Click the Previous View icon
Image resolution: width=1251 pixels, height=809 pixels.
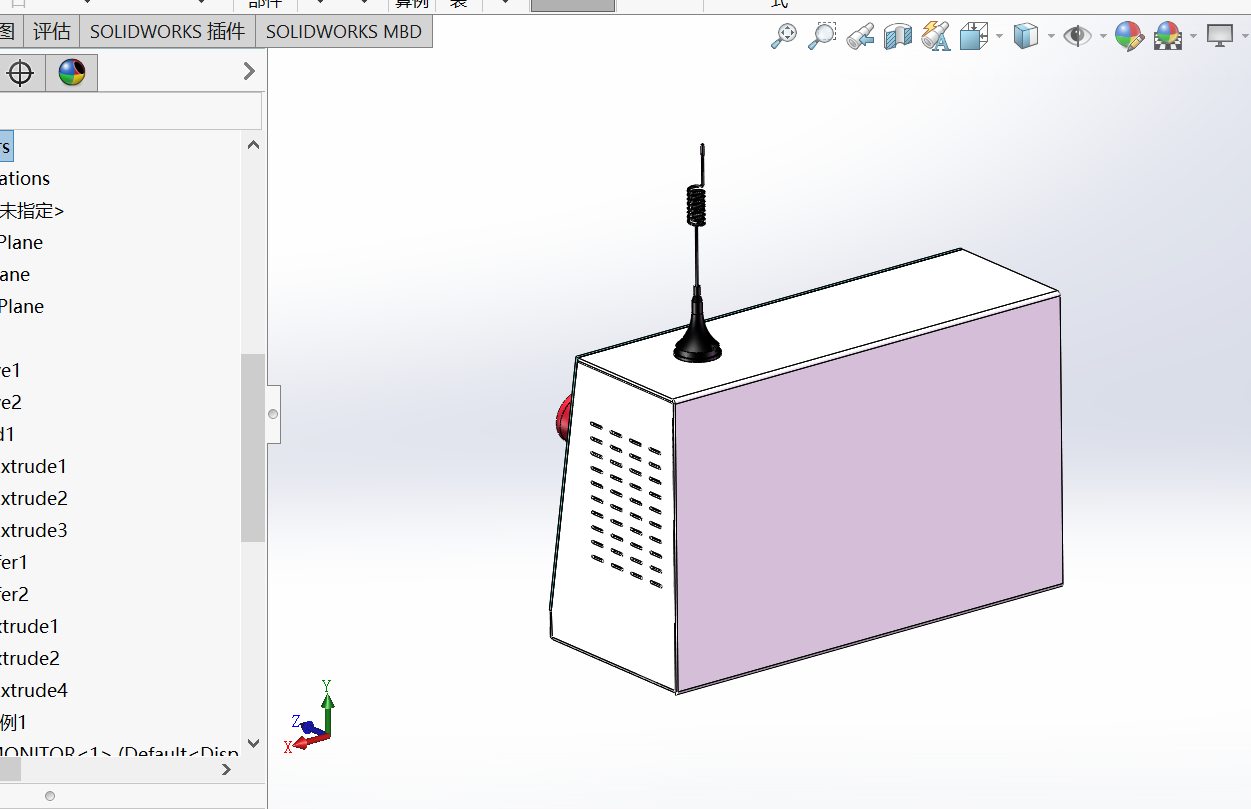[859, 37]
